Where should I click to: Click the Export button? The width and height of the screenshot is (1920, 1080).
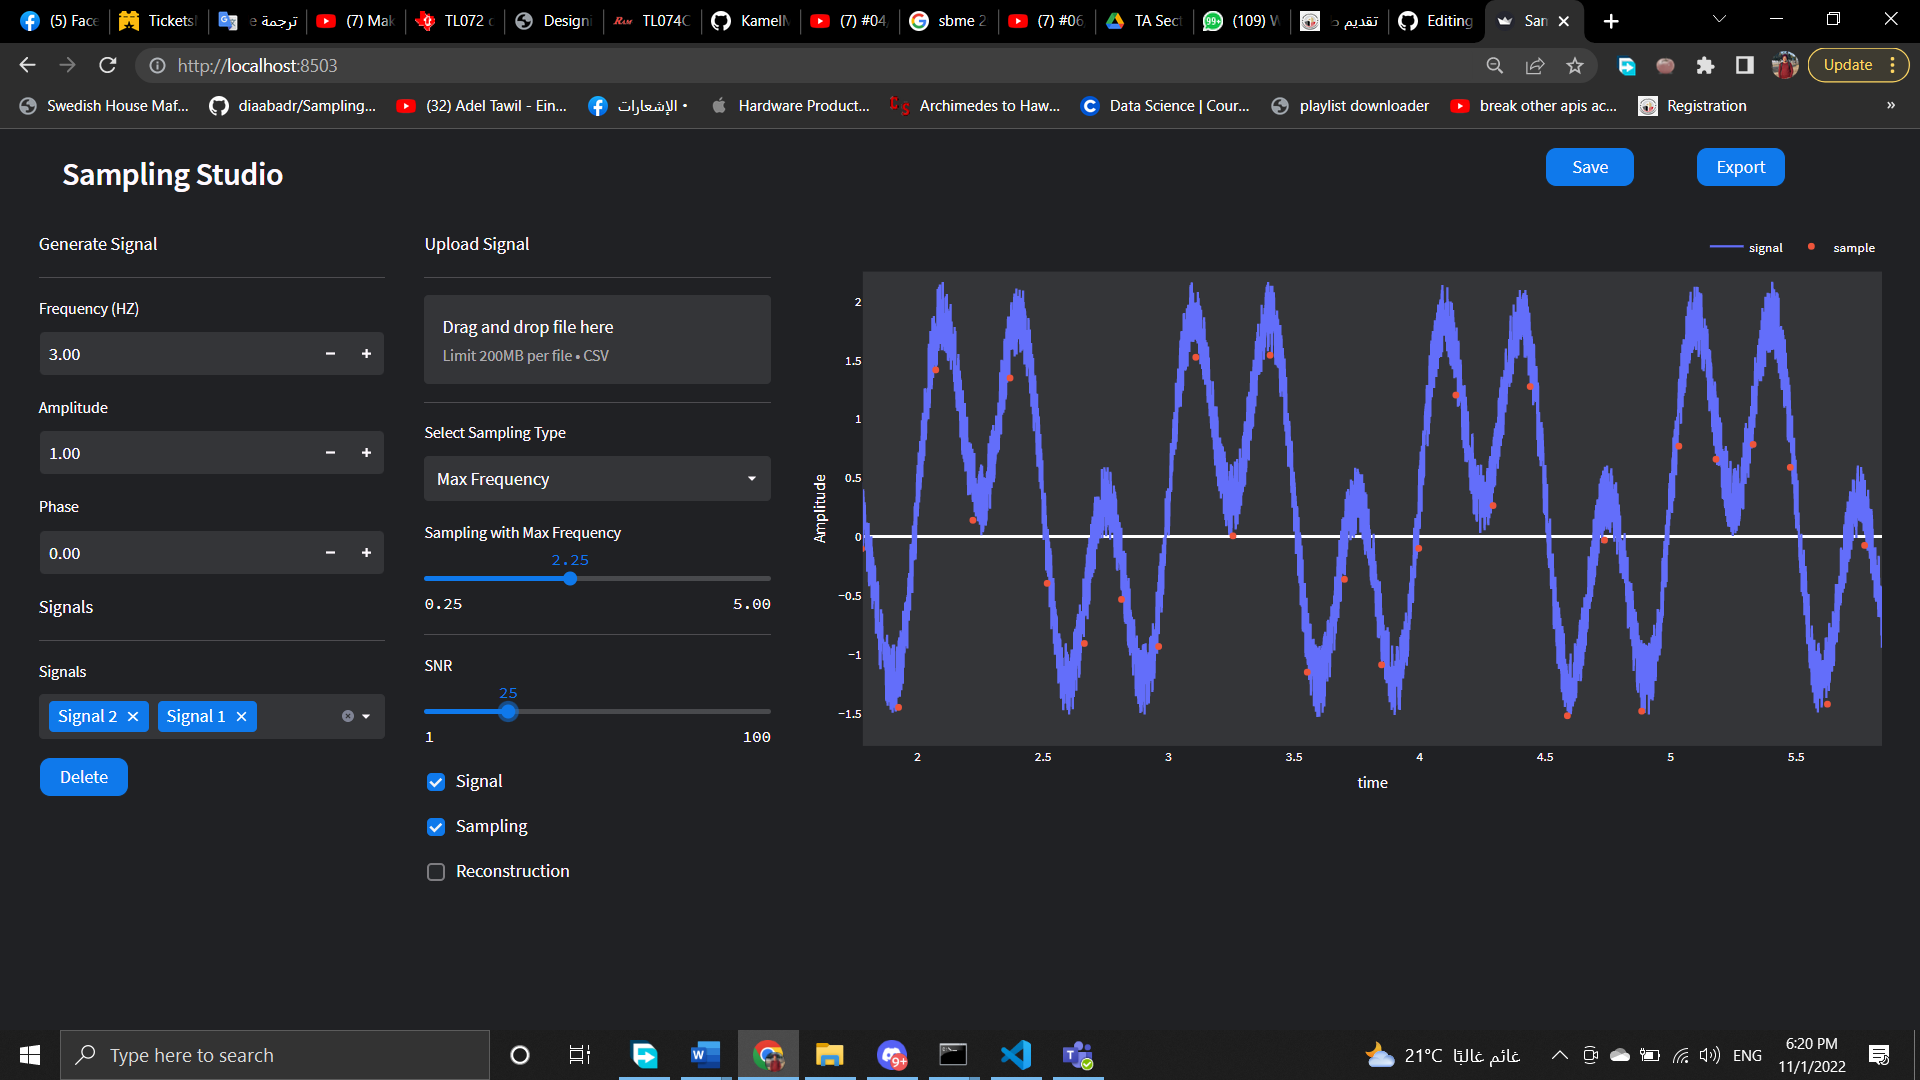[x=1740, y=167]
